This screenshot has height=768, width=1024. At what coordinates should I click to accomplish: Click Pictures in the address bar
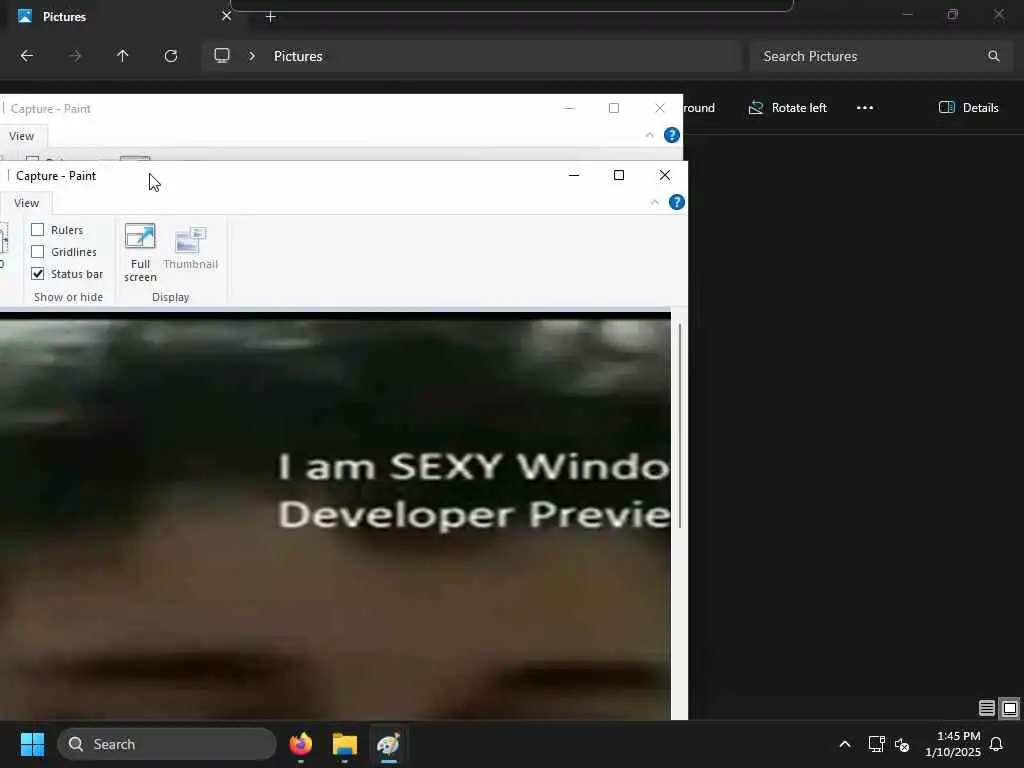tap(298, 56)
